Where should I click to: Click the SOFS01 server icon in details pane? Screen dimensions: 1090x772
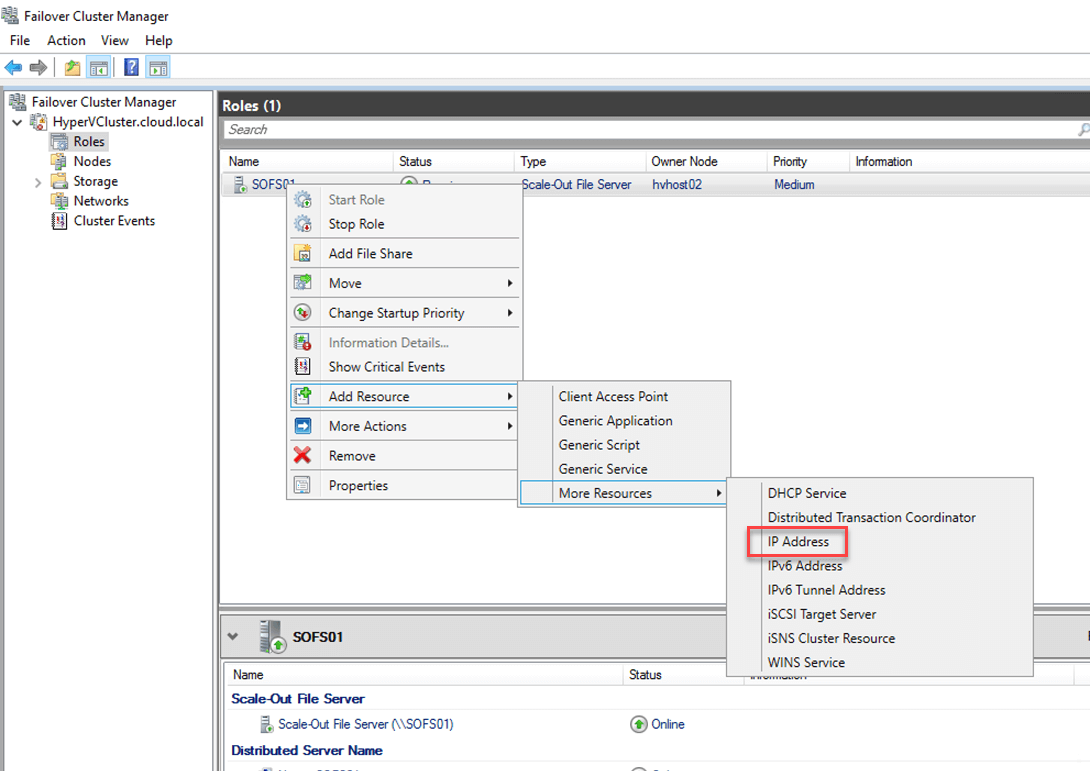tap(272, 637)
